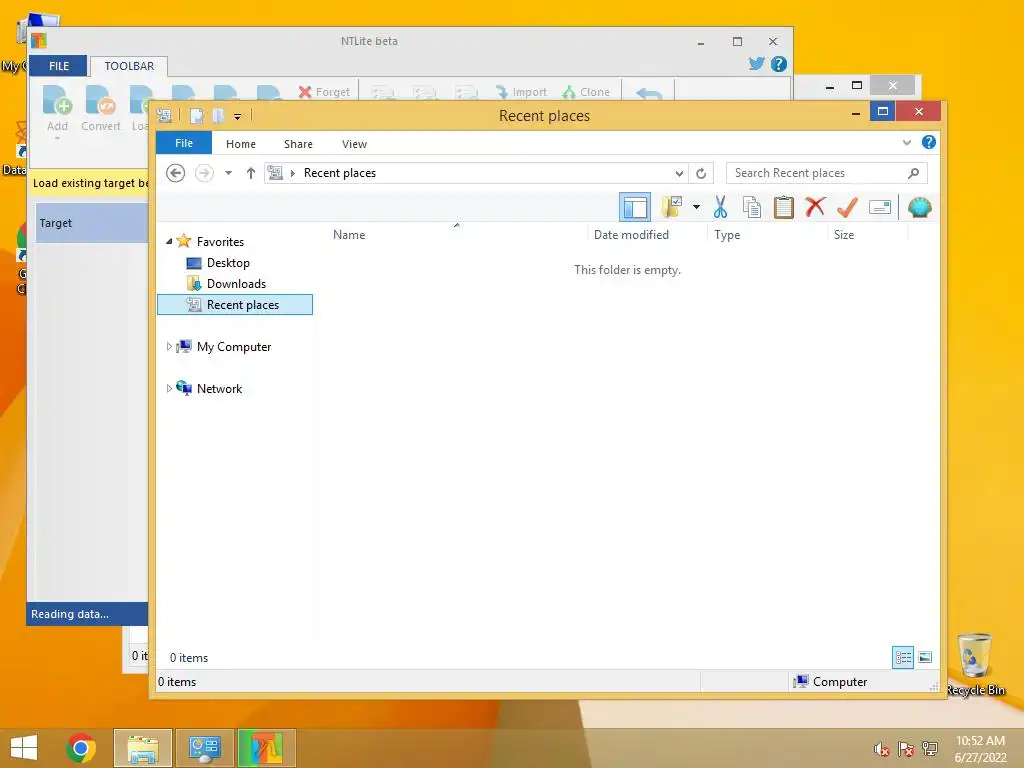Select My Computer in the navigation pane
Image resolution: width=1024 pixels, height=768 pixels.
[233, 347]
